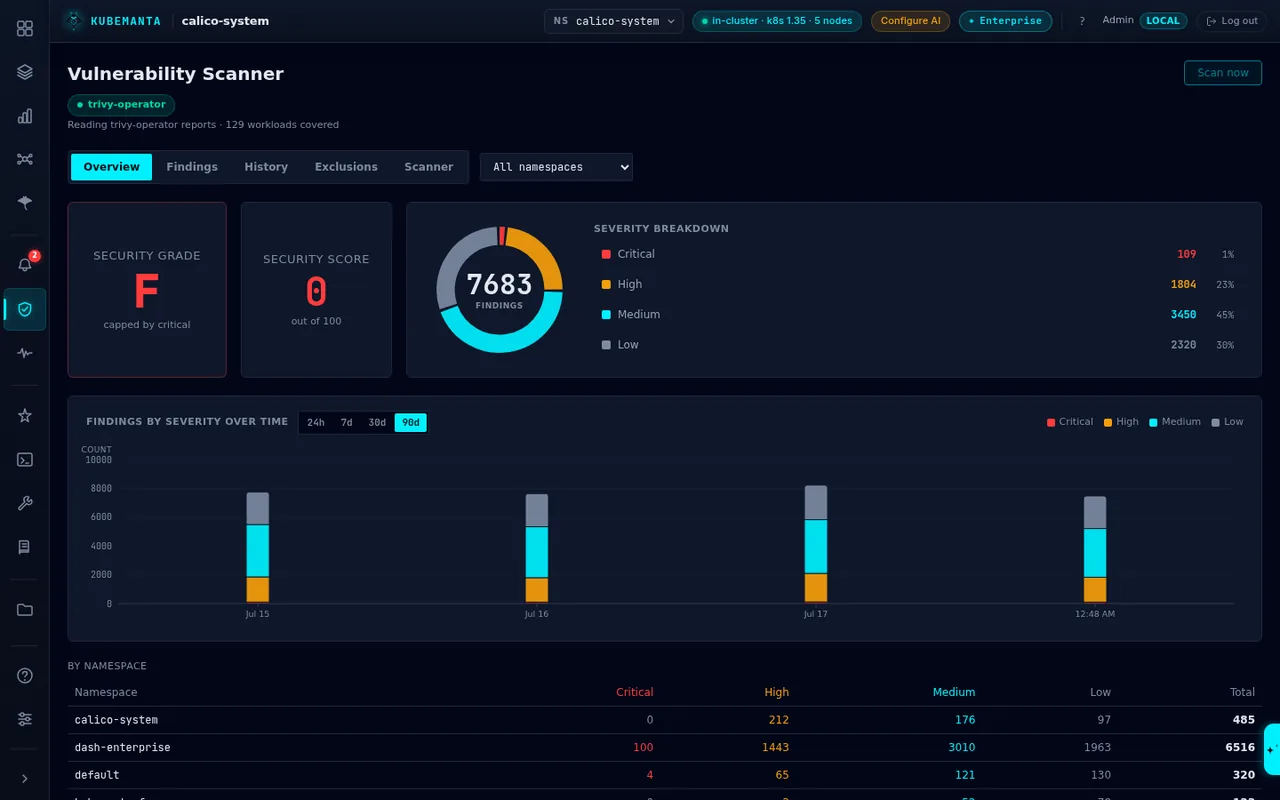The height and width of the screenshot is (800, 1280).
Task: Select the 90d chart range
Action: pyautogui.click(x=410, y=423)
